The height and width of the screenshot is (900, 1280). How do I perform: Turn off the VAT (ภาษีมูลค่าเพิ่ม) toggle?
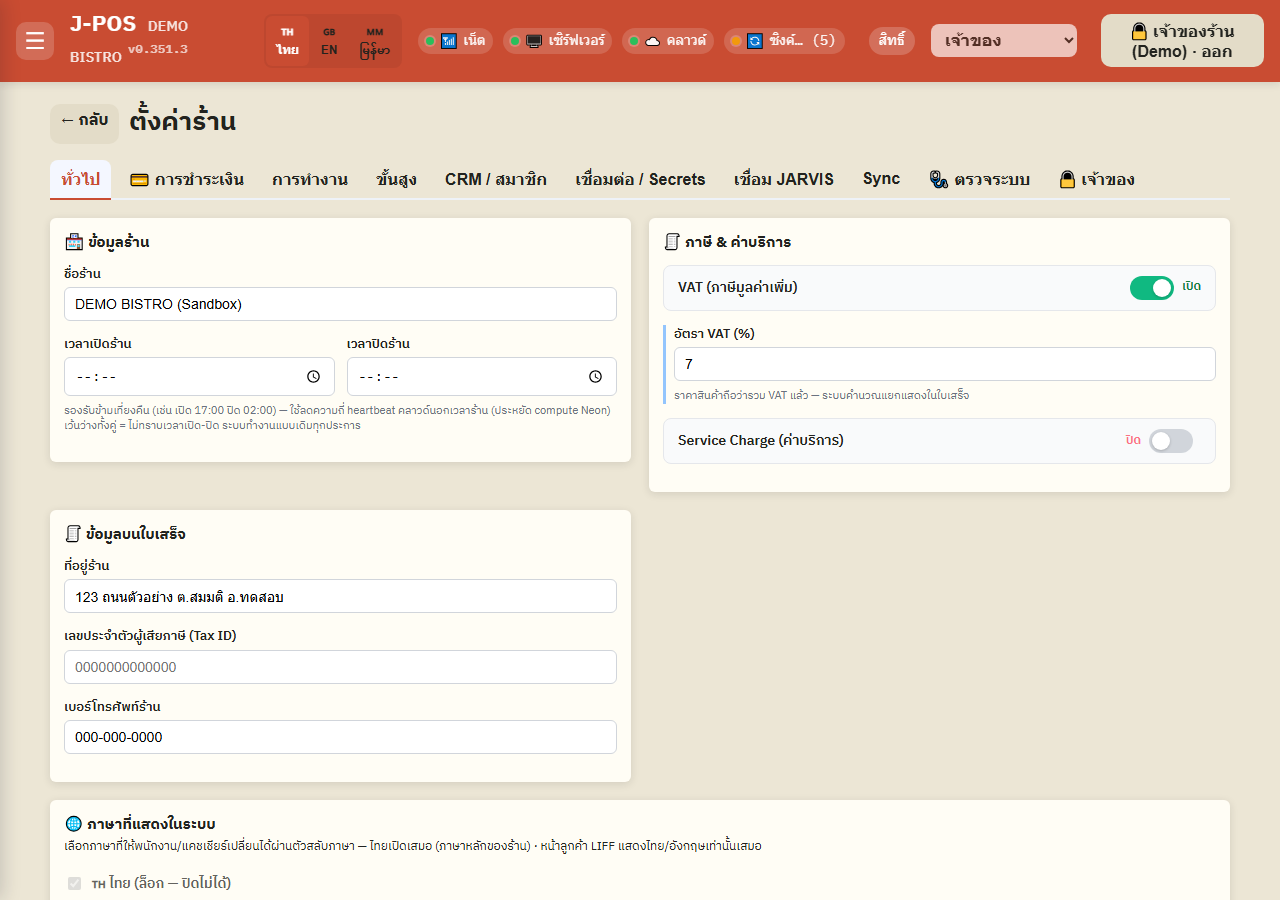[x=1152, y=288]
